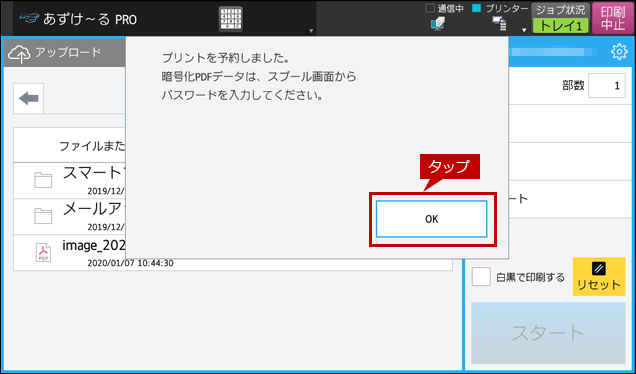The height and width of the screenshot is (374, 636).
Task: Click the プリンター status icon
Action: (499, 24)
